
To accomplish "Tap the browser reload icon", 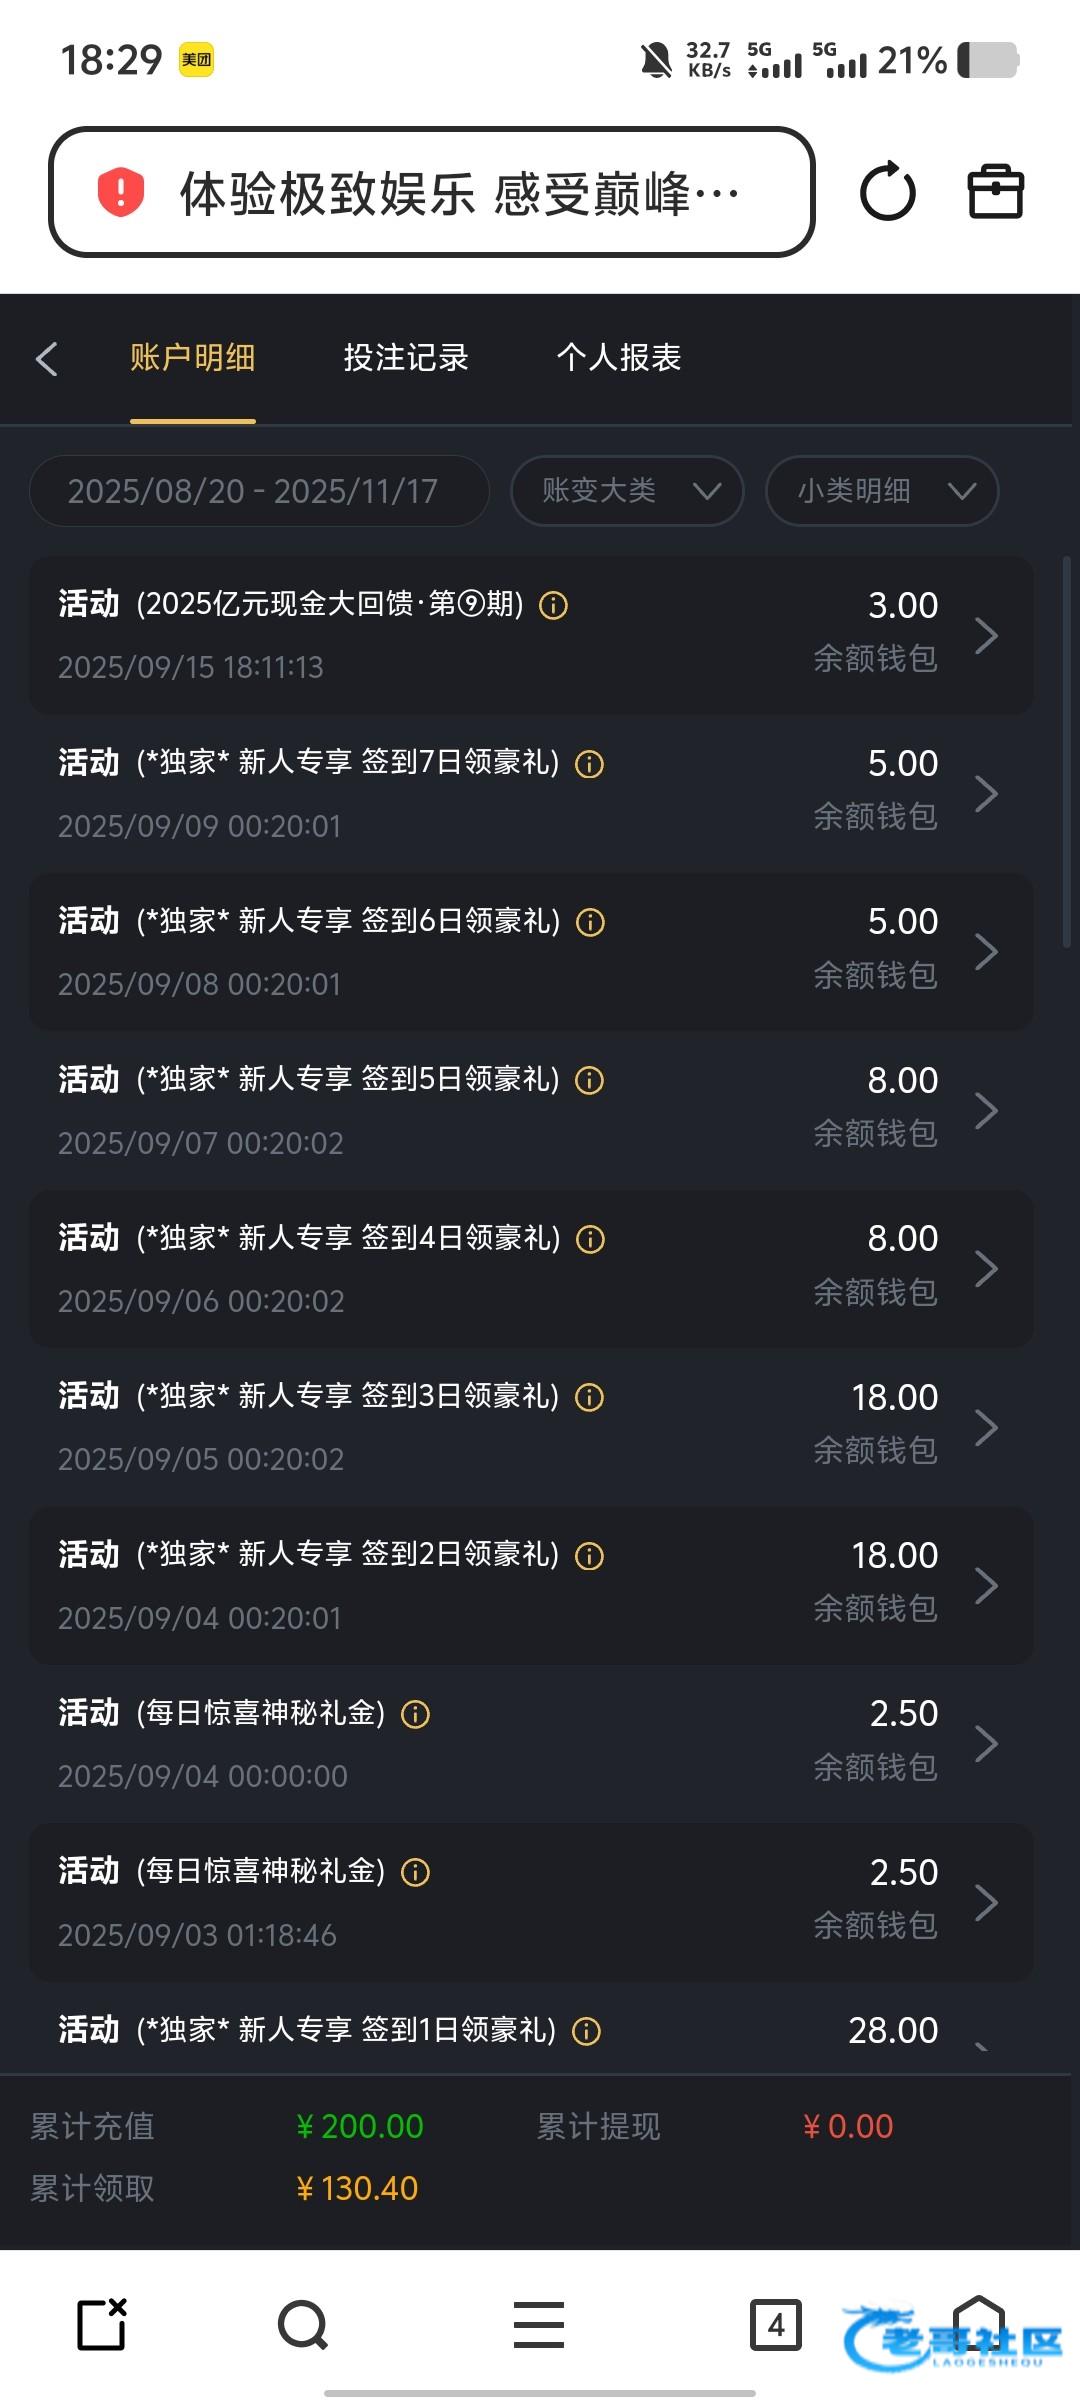I will point(887,192).
